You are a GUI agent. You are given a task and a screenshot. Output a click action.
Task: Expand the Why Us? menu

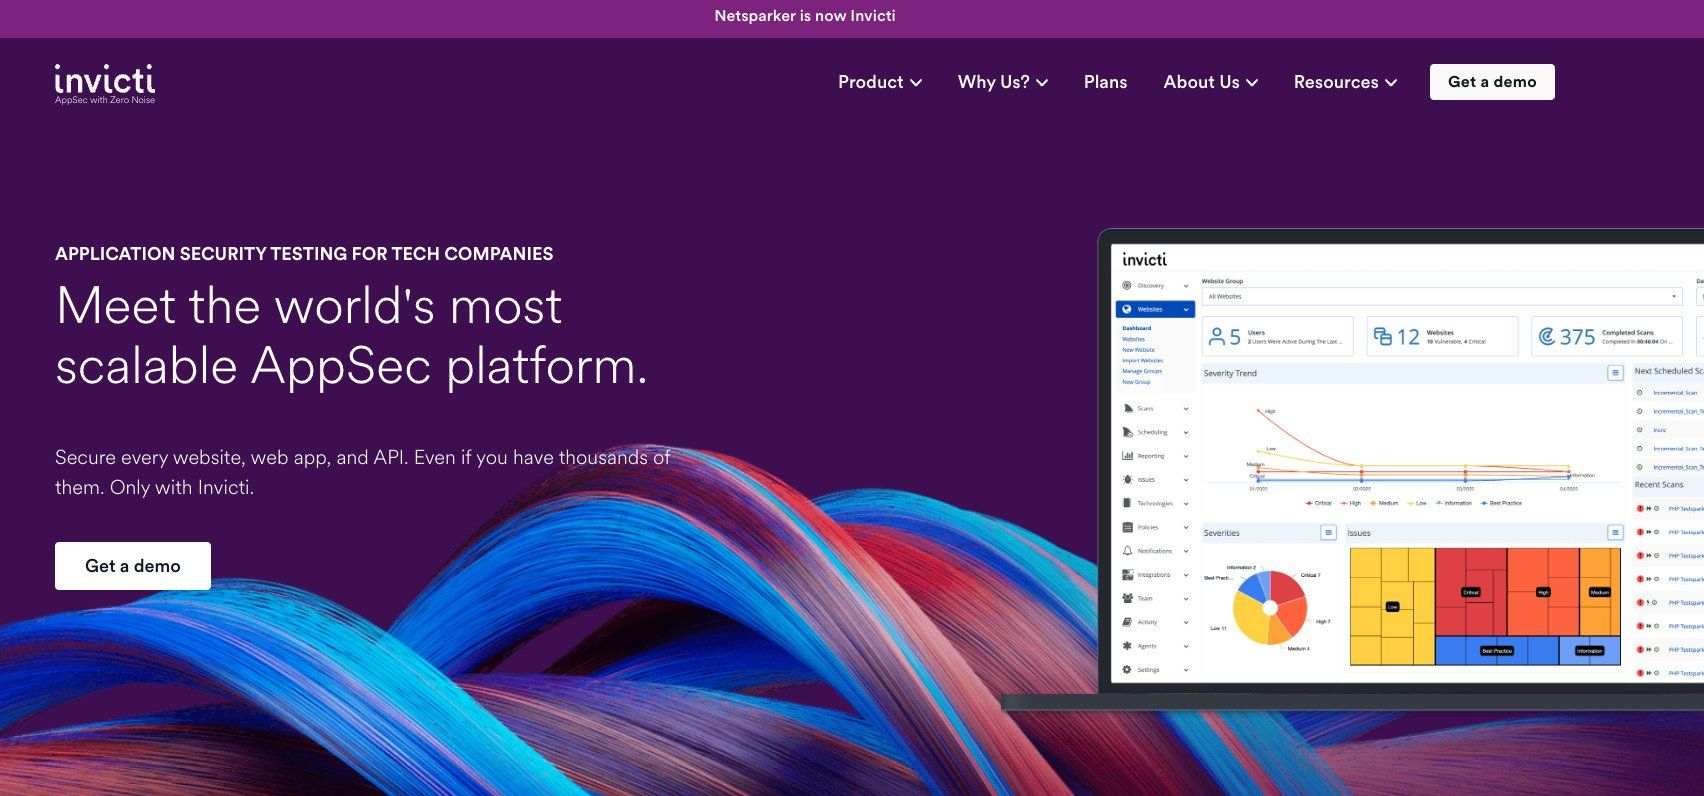click(1002, 82)
